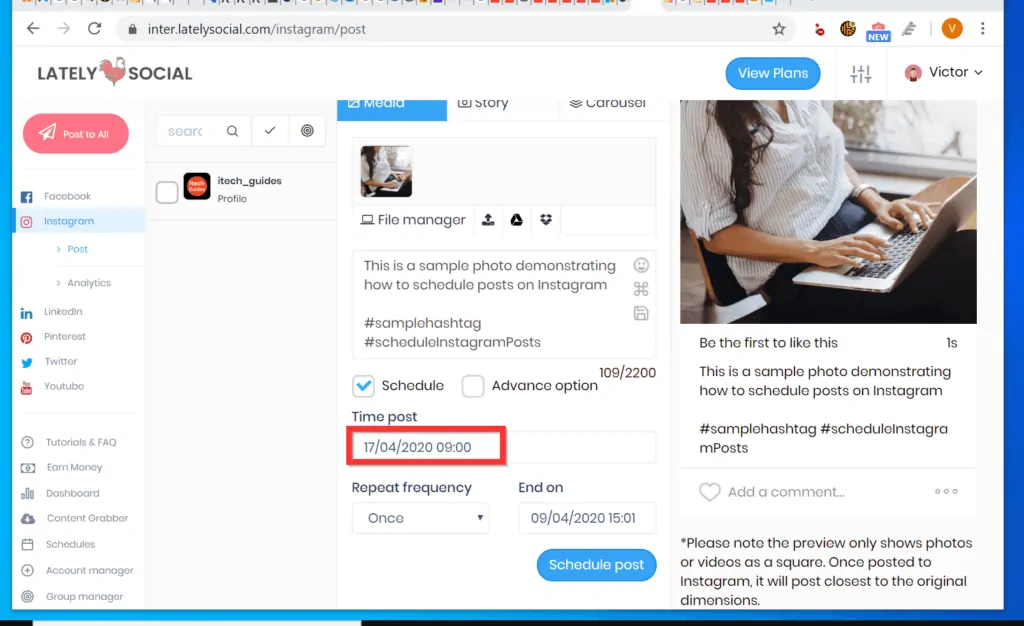Screen dimensions: 1024x626
Task: Enable the Advance option checkbox
Action: click(472, 386)
